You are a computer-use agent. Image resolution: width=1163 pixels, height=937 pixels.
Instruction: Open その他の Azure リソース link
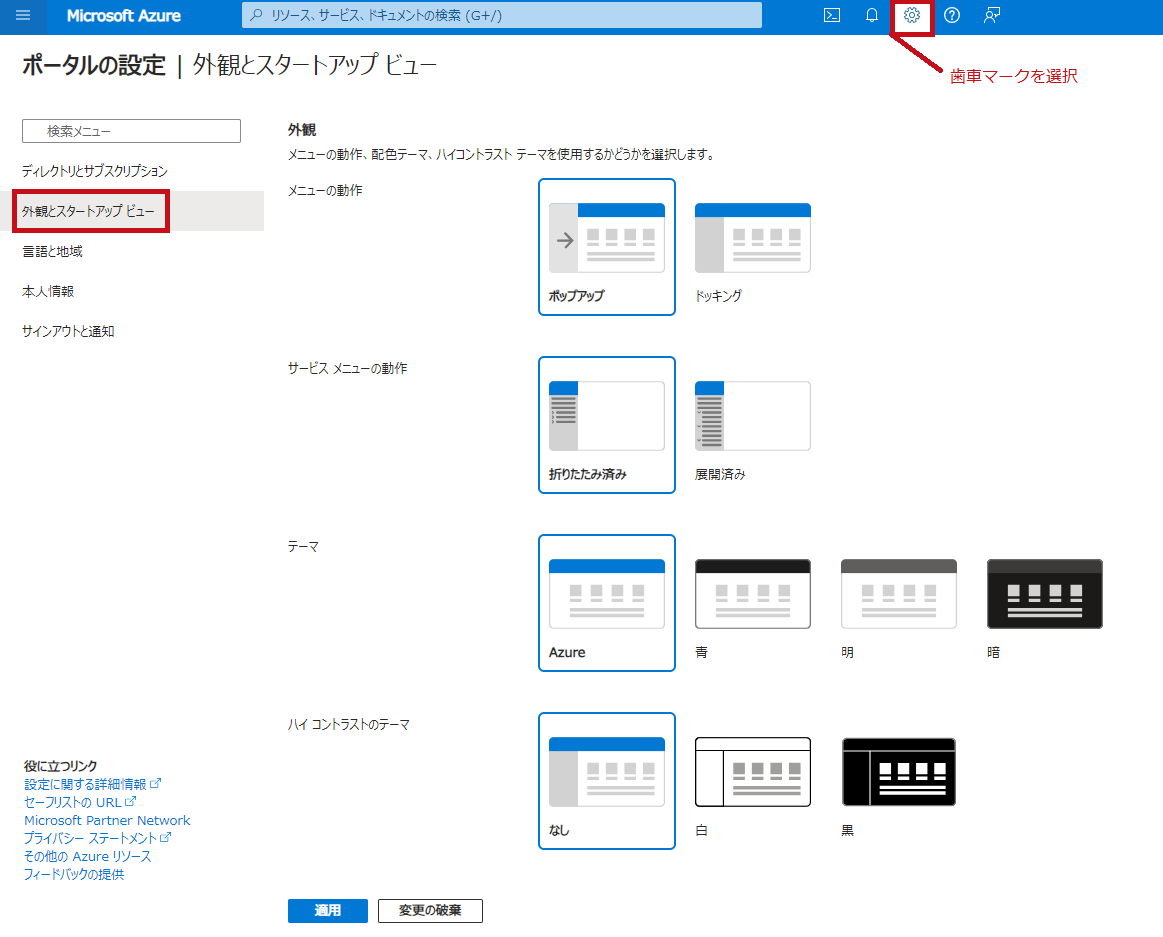coord(88,856)
